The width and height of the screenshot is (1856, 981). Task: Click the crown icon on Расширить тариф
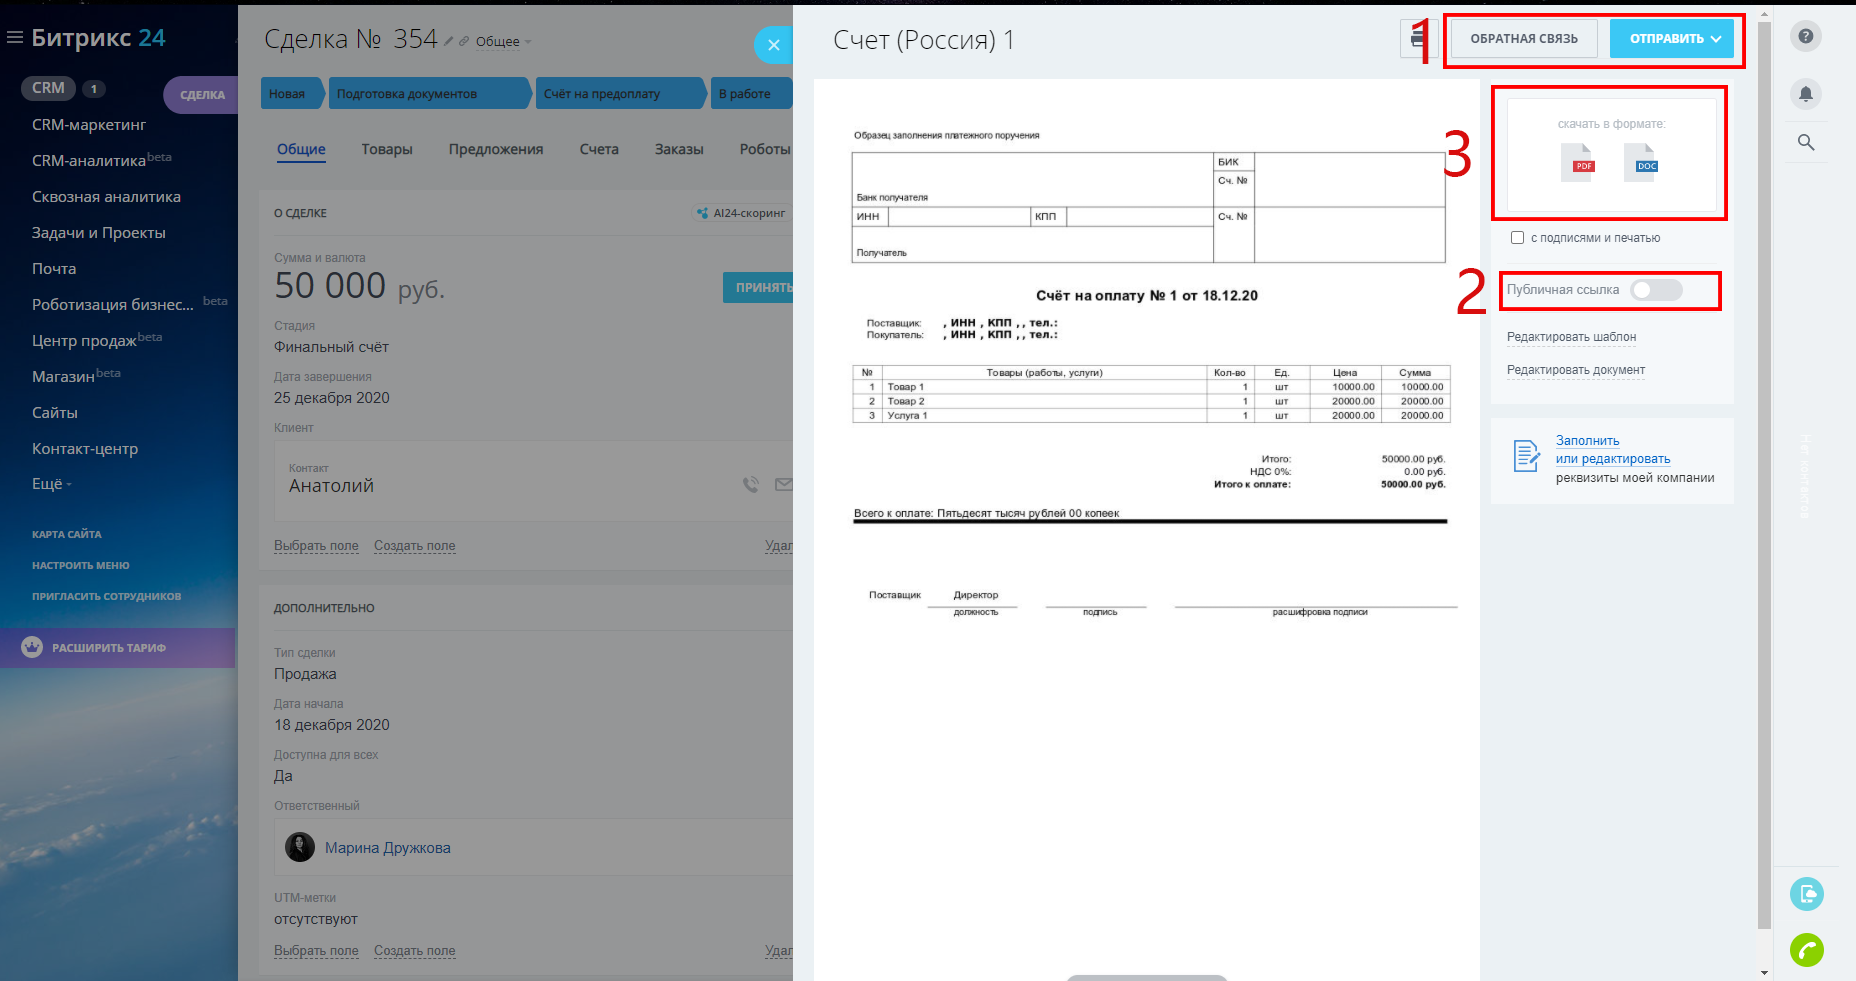pos(32,647)
